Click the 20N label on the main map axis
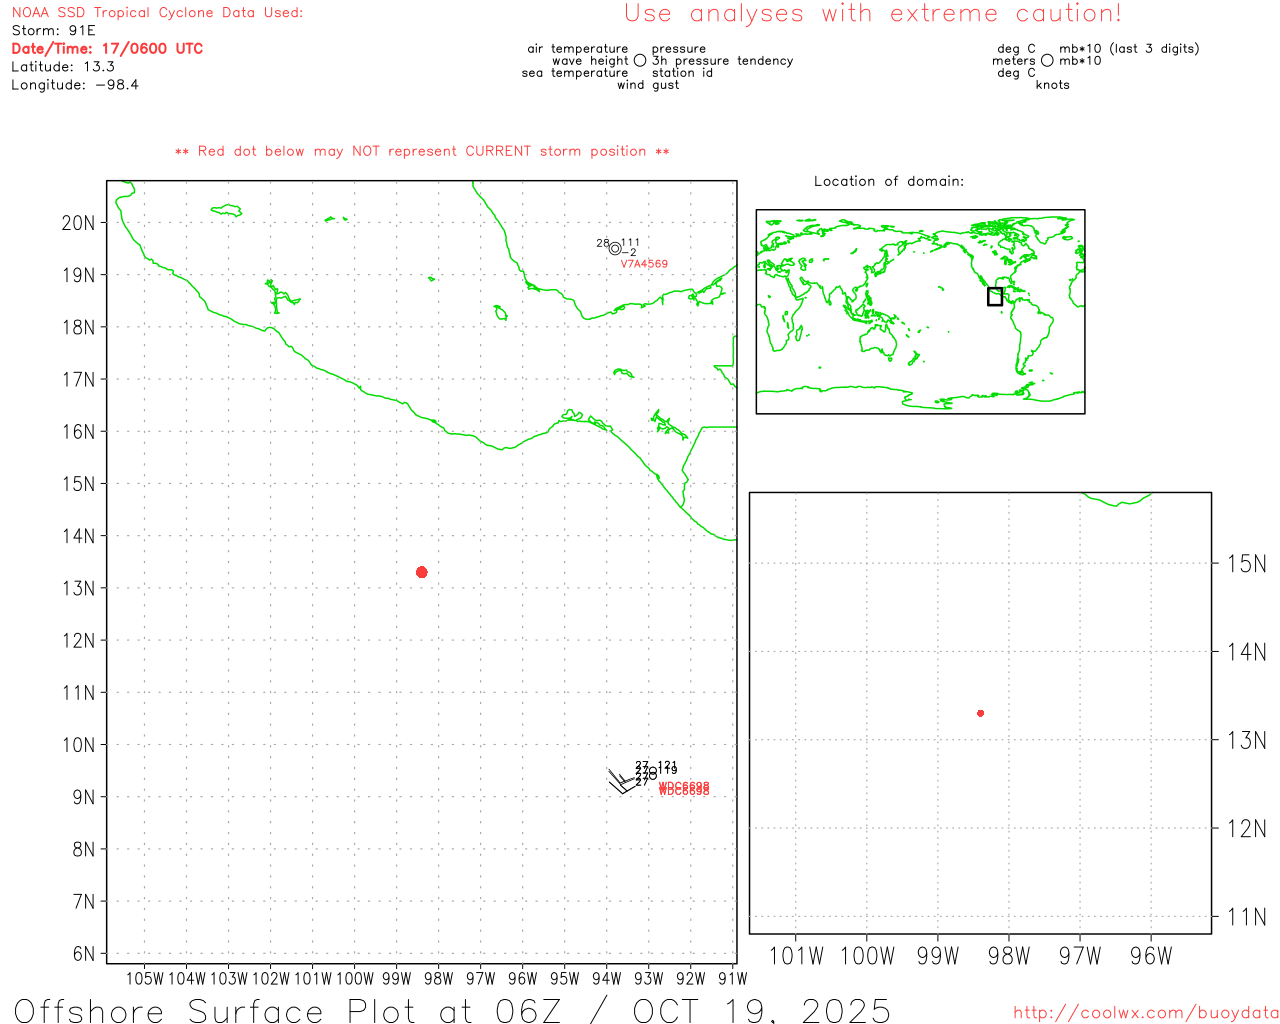Screen dimensions: 1280x1024 click(x=78, y=223)
